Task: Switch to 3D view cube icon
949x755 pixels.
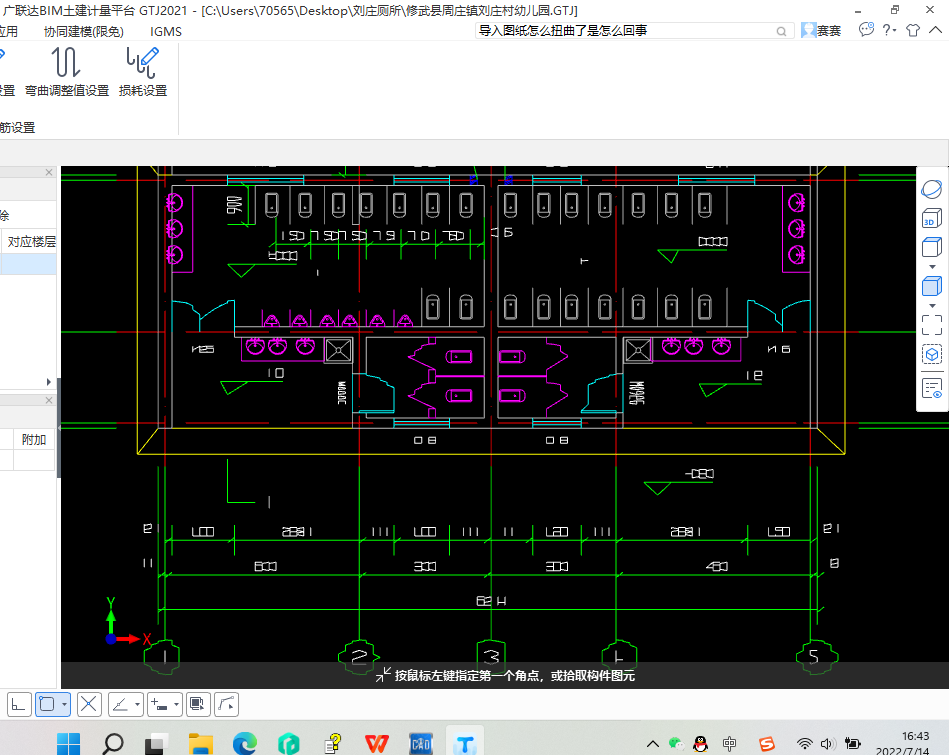Action: 931,218
